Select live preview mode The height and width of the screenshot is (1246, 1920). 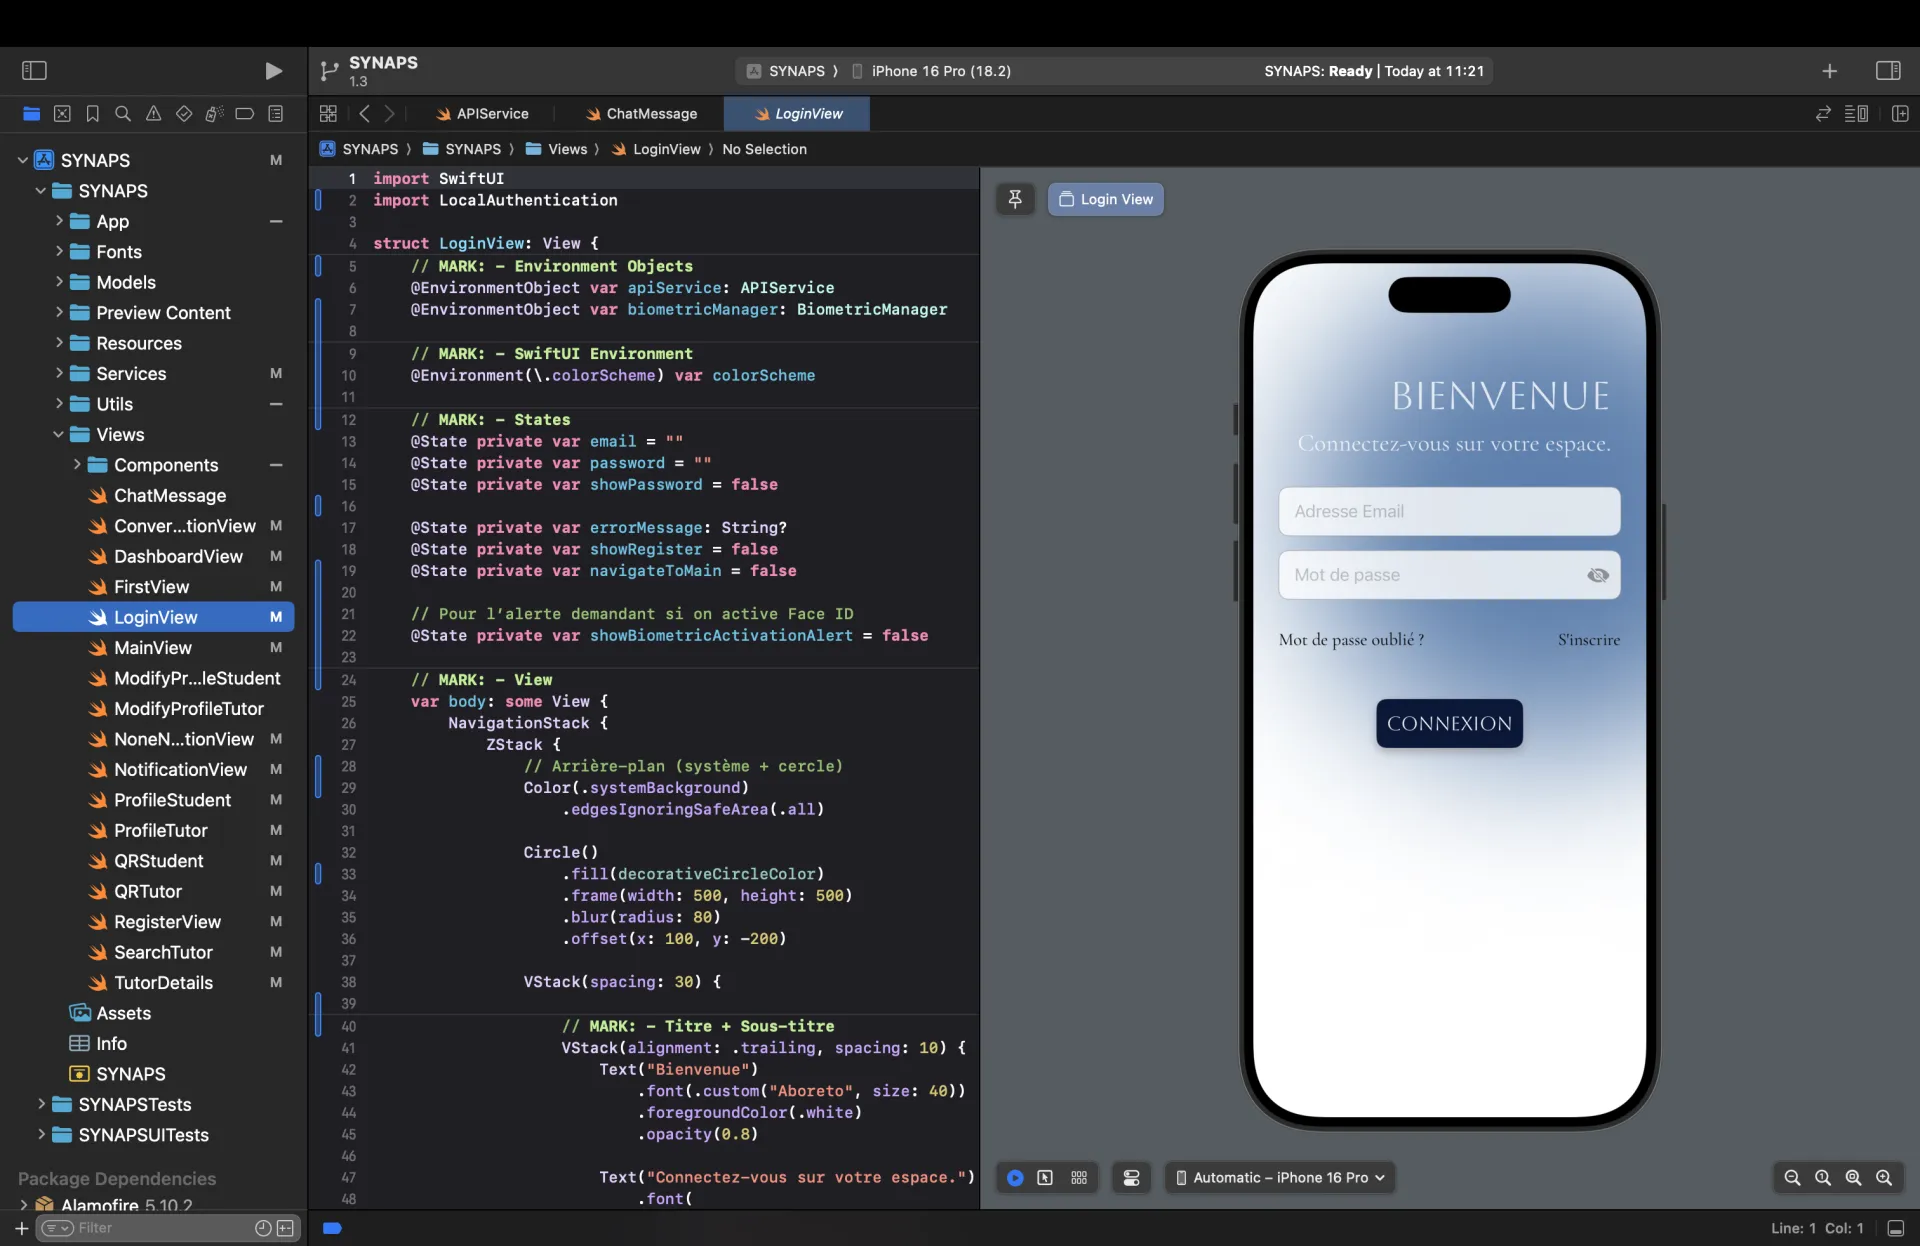tap(1015, 1178)
